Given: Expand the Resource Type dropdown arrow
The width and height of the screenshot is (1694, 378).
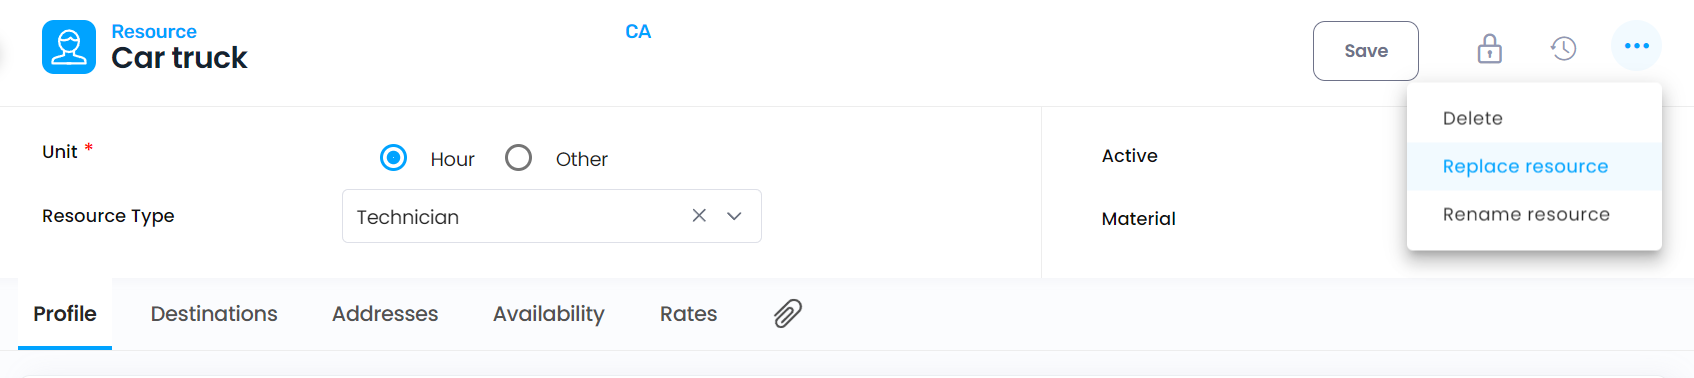Looking at the screenshot, I should (734, 216).
